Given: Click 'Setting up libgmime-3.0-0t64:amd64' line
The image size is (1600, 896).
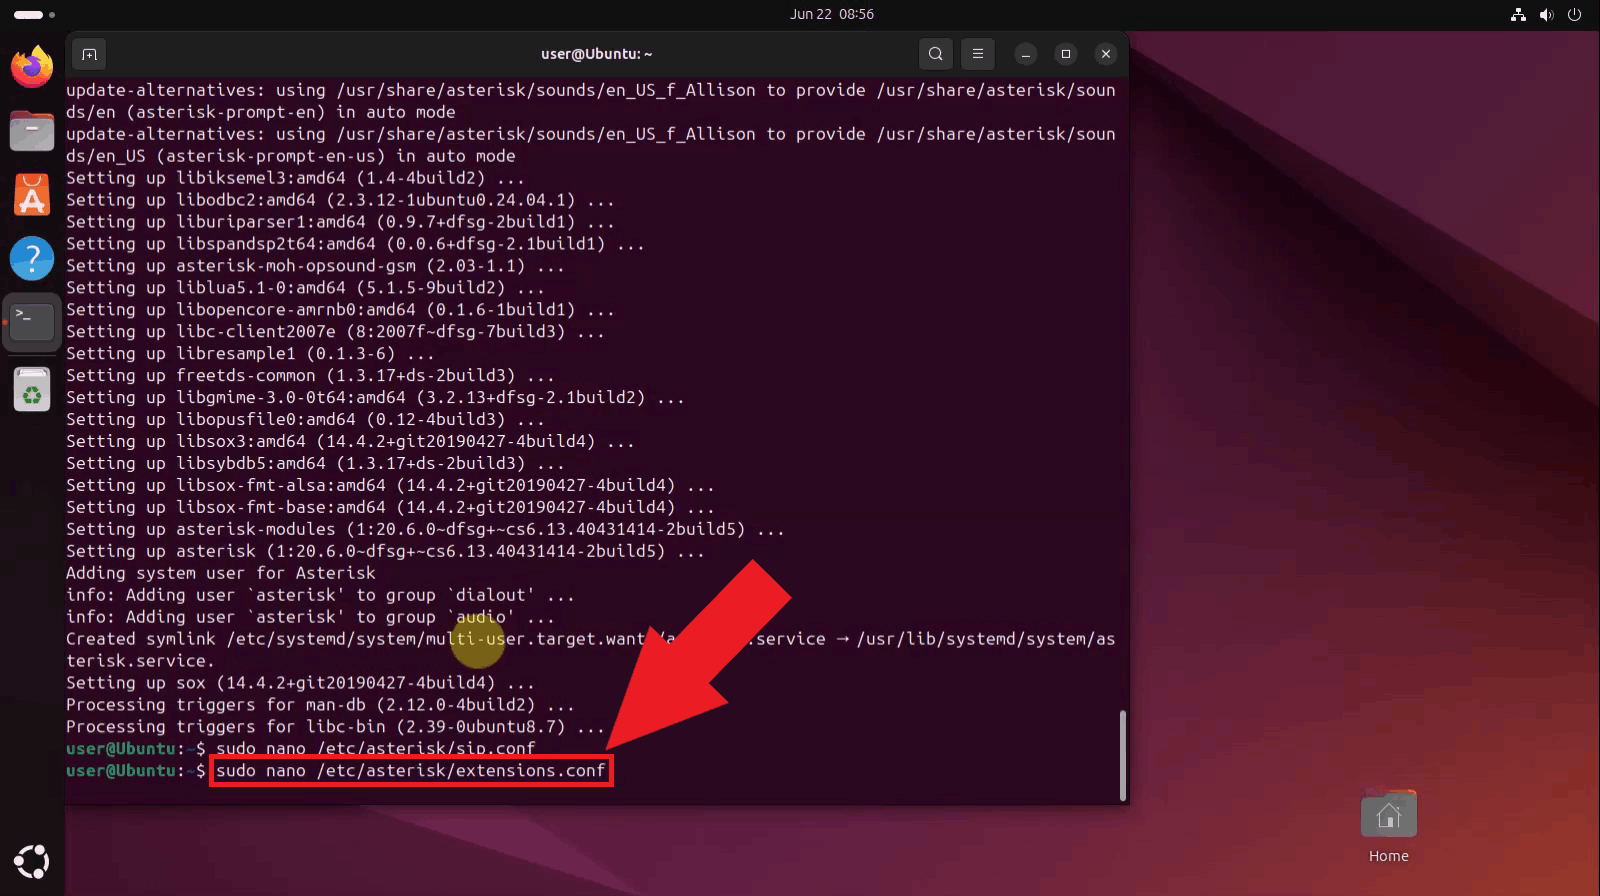Looking at the screenshot, I should coord(375,398).
